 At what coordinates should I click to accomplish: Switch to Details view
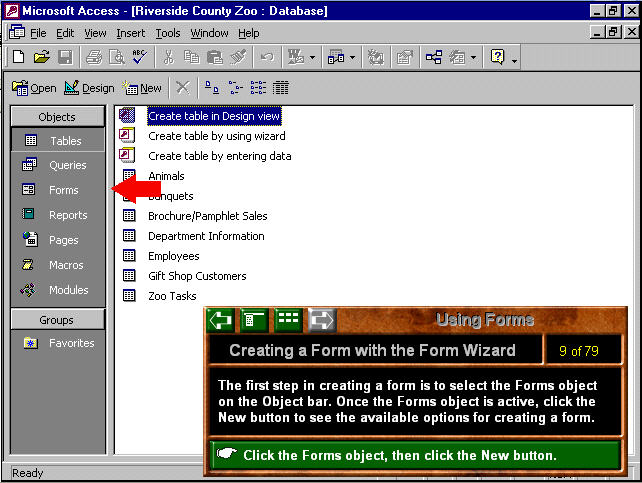(x=281, y=87)
